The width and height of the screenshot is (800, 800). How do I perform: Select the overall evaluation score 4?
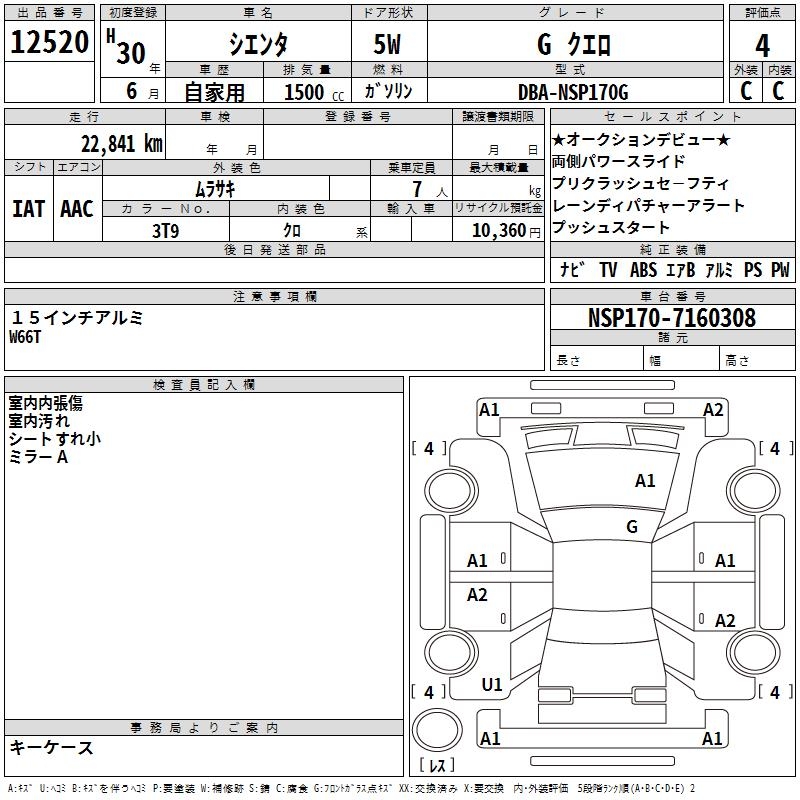[762, 45]
